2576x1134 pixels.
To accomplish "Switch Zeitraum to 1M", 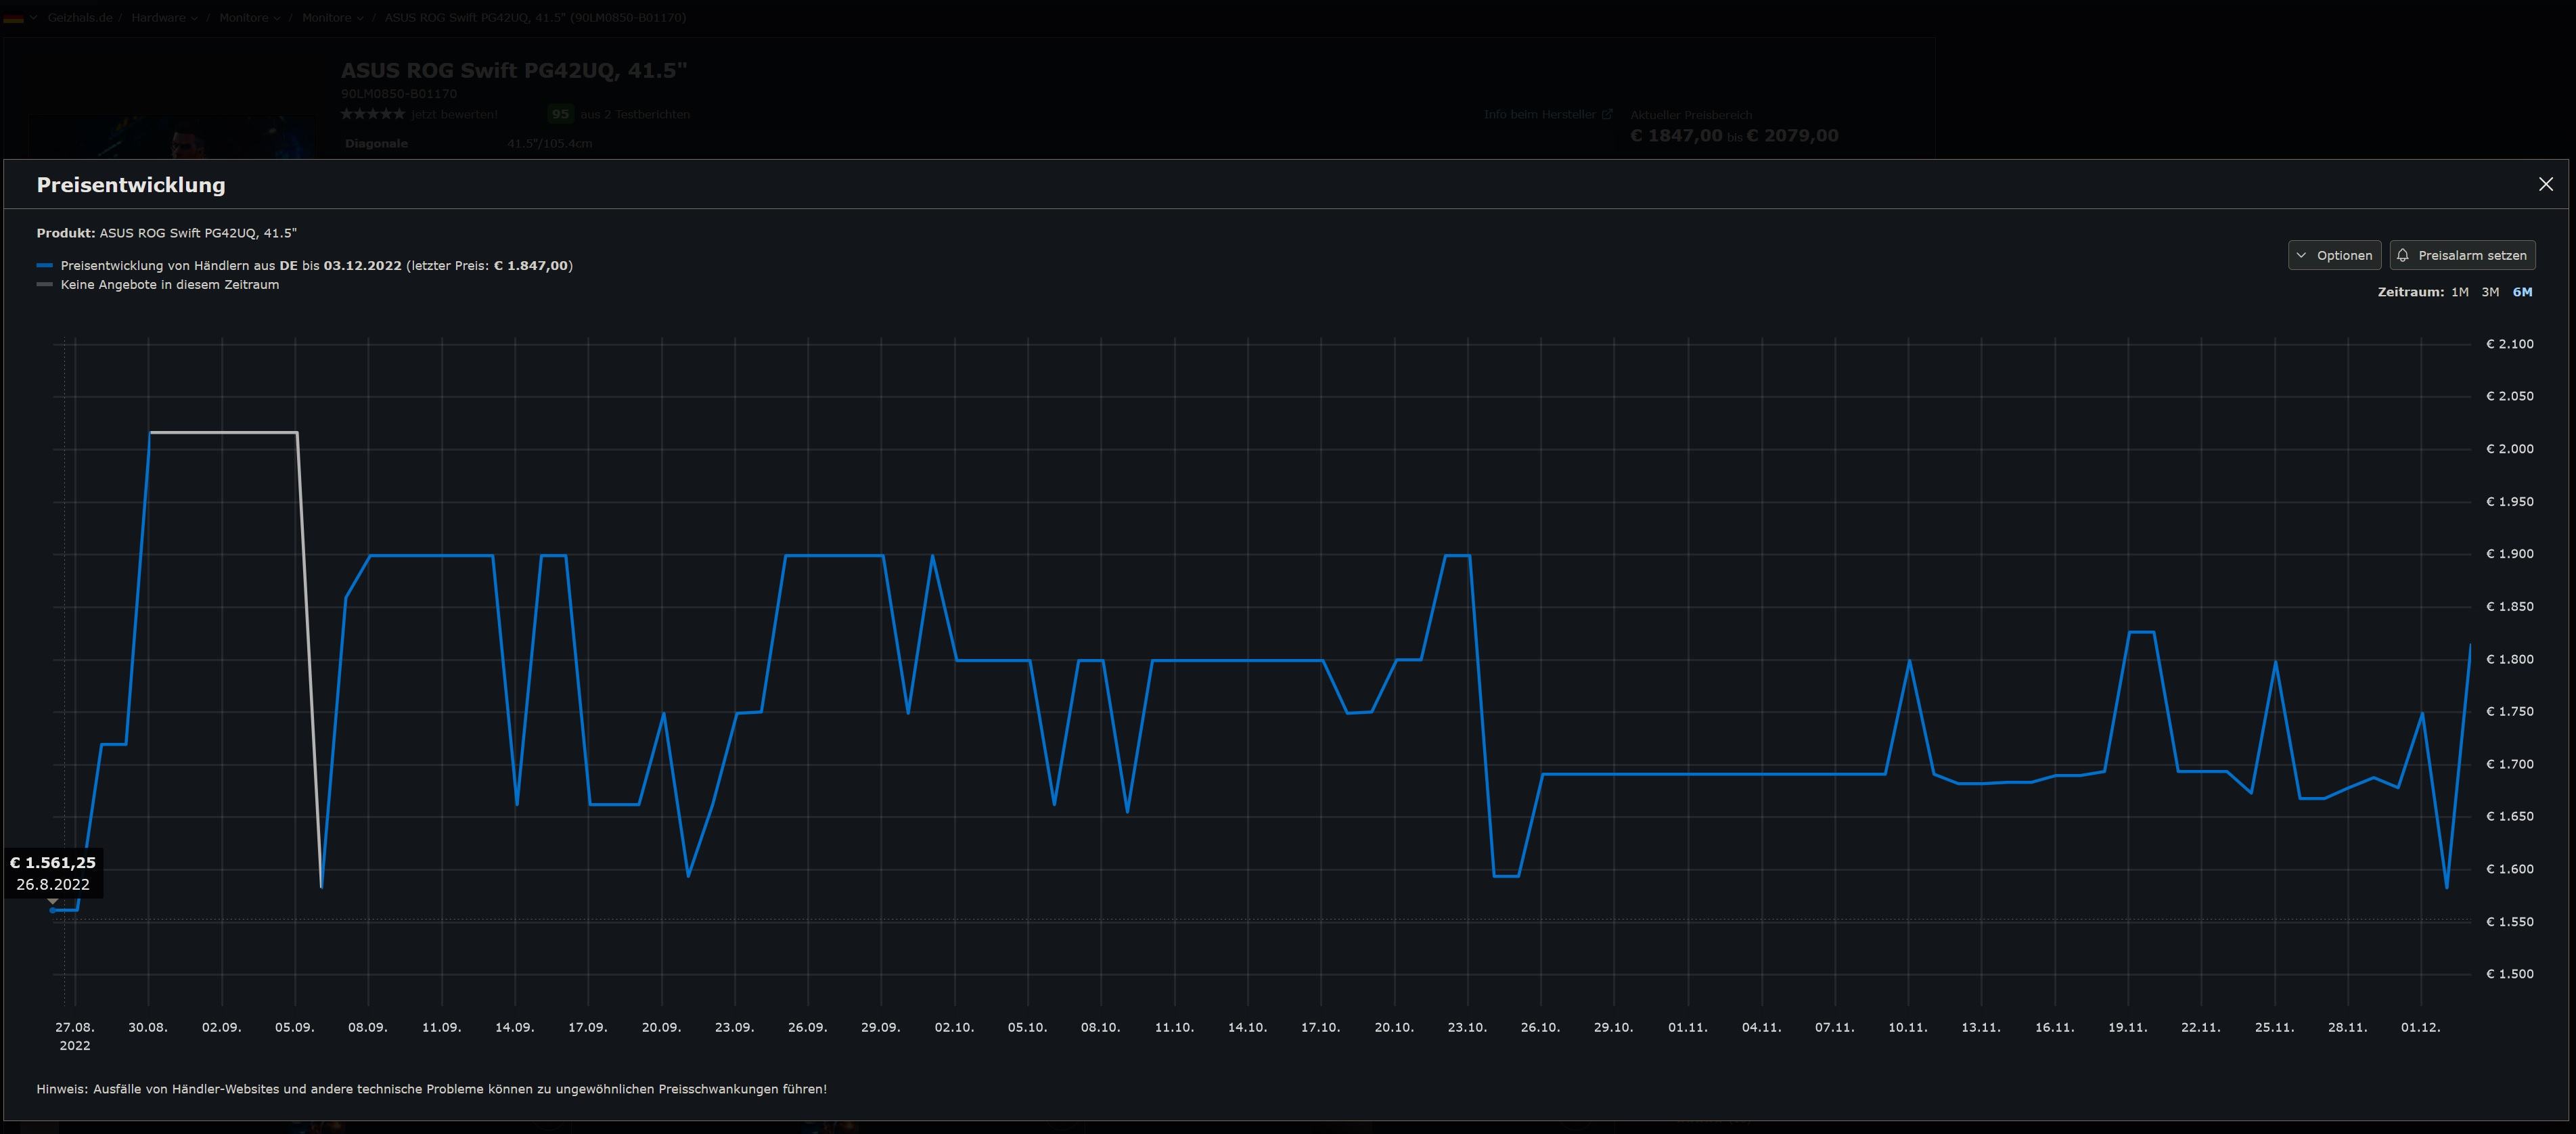I will click(x=2459, y=292).
